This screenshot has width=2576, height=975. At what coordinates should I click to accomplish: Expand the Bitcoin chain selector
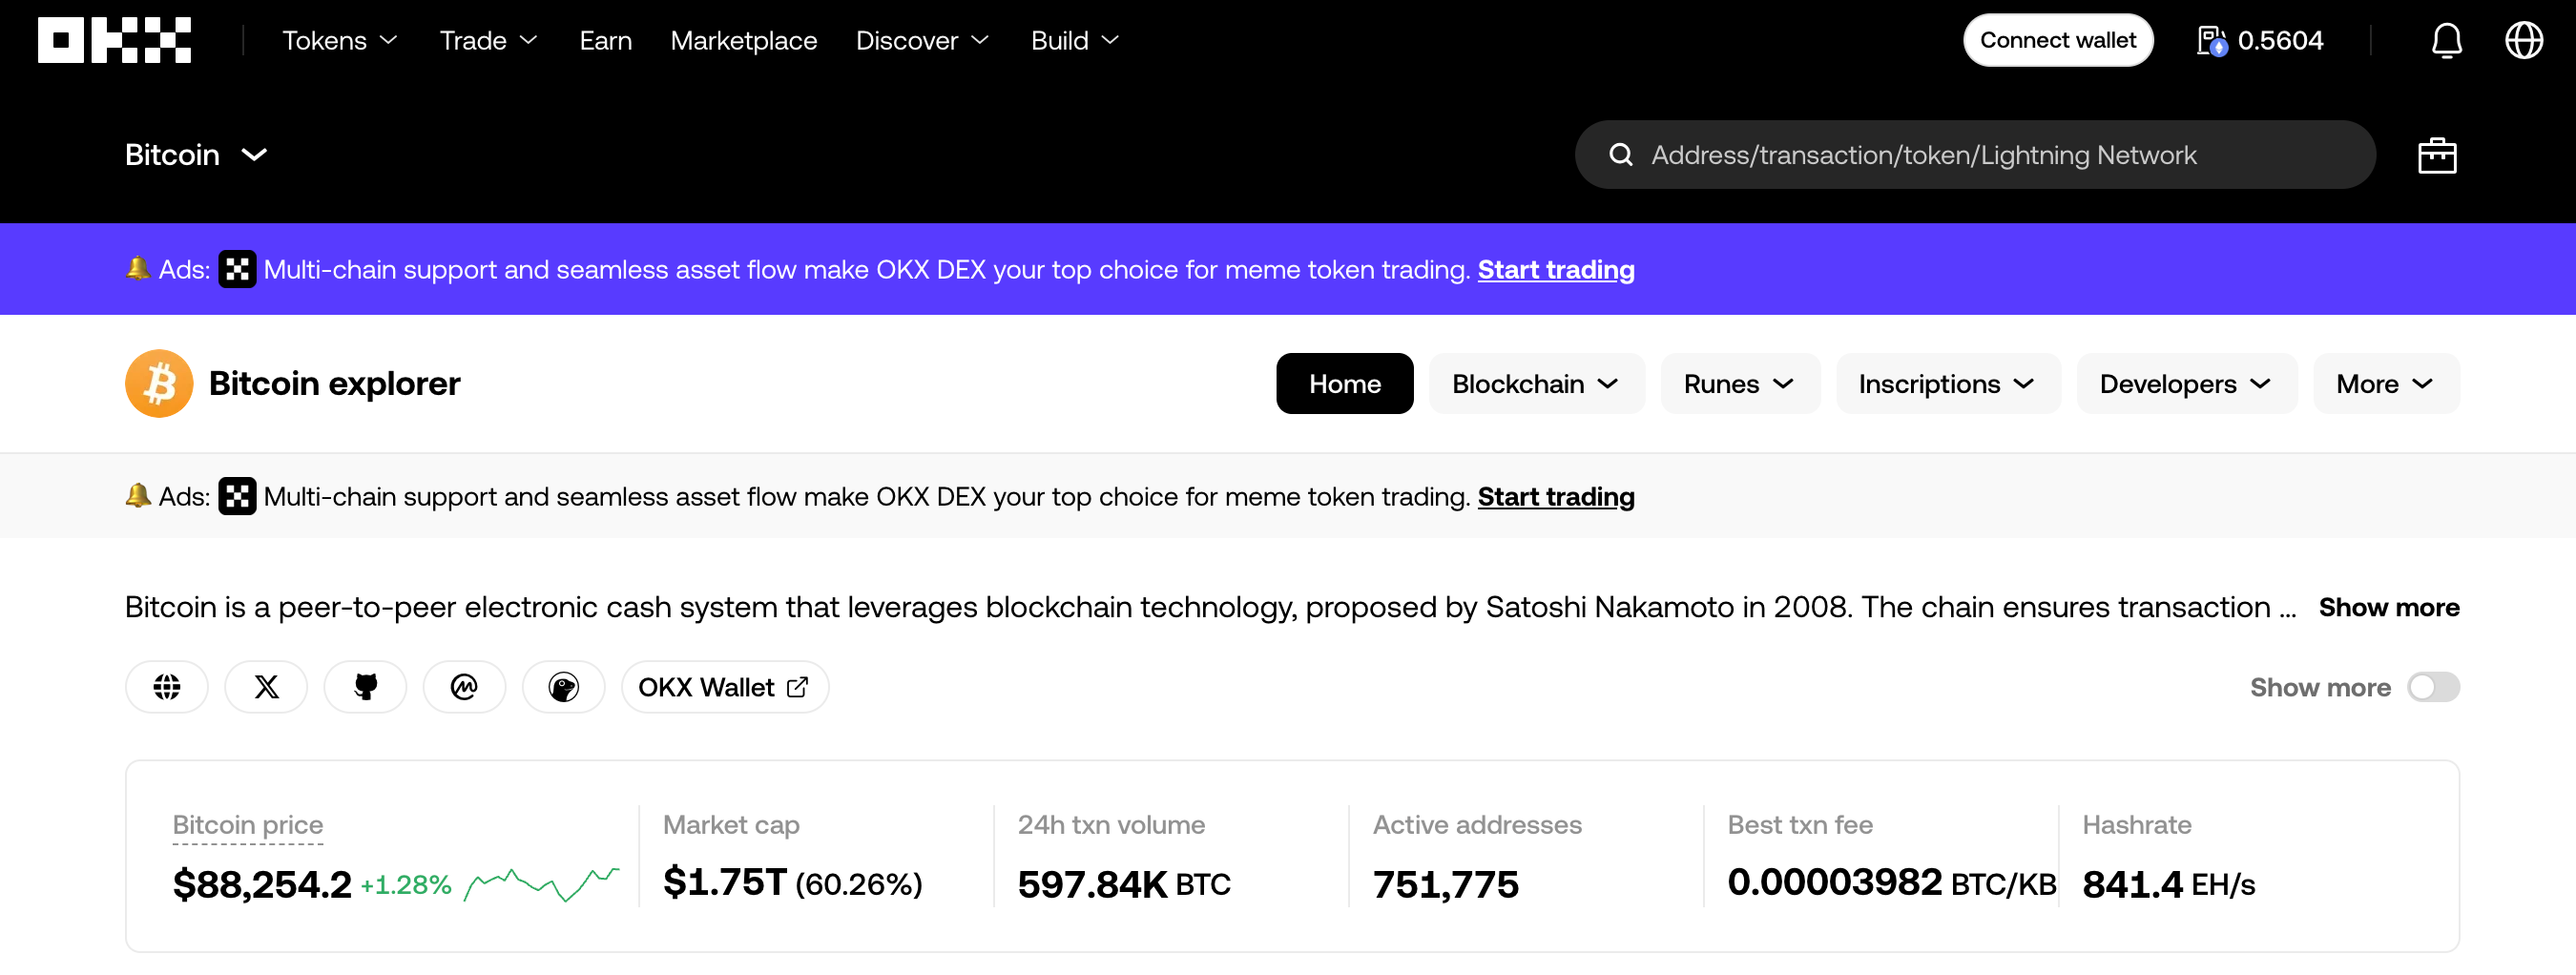196,155
